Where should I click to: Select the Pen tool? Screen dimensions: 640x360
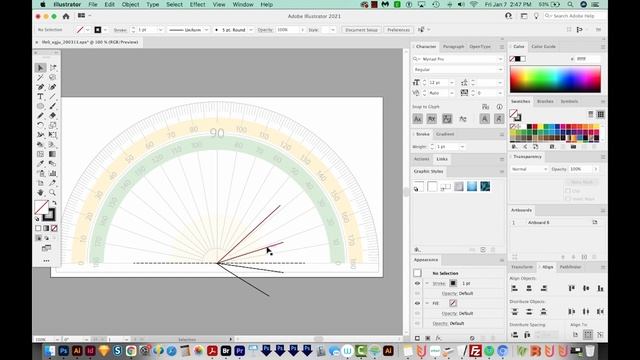click(x=40, y=87)
